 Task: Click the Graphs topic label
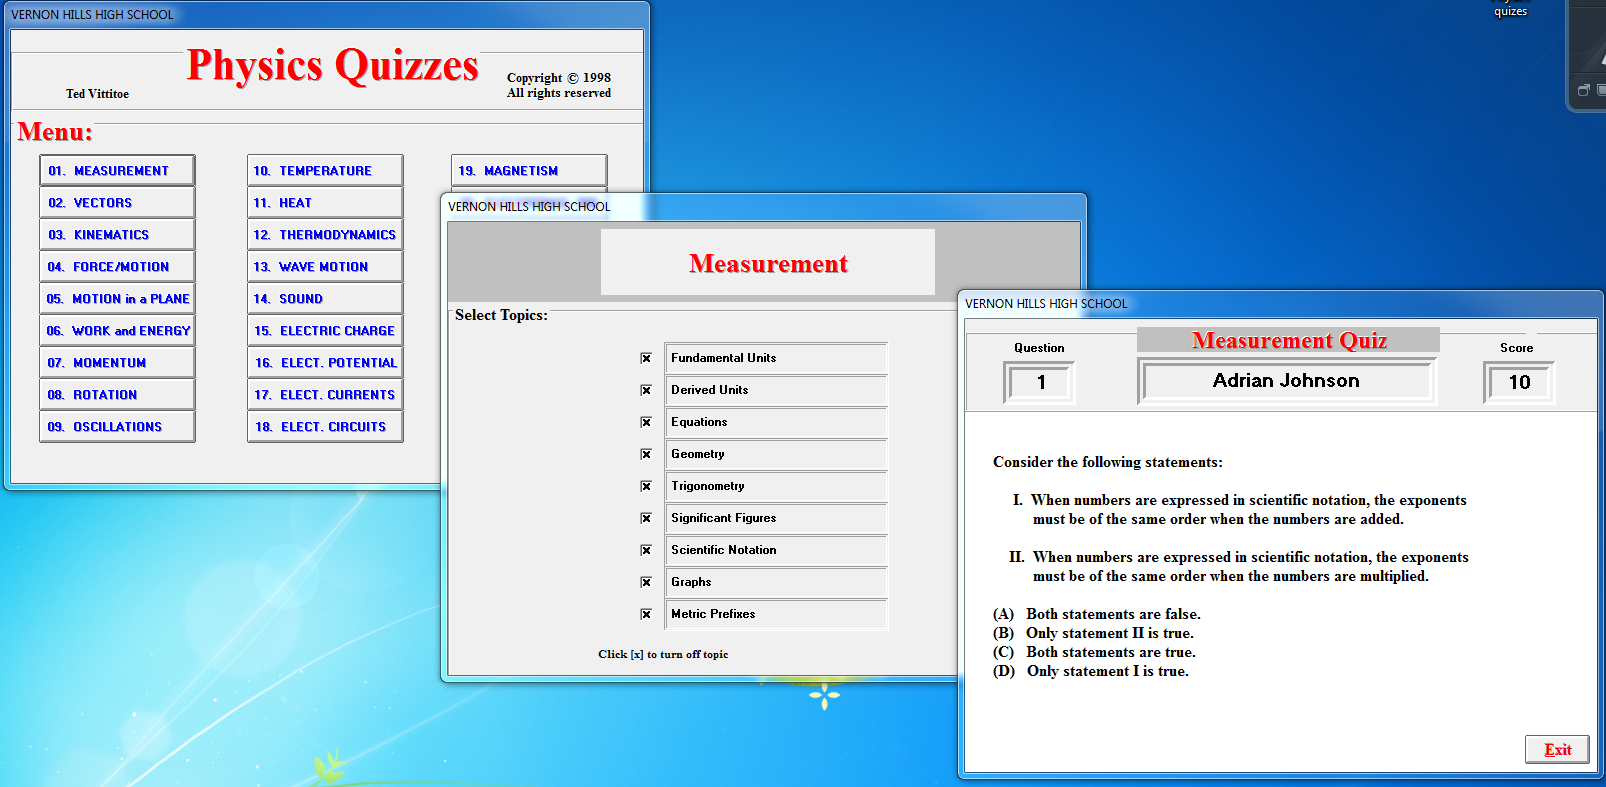[x=776, y=582]
